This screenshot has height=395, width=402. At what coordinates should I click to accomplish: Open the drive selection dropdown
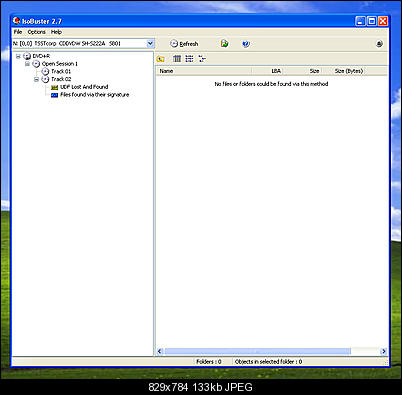150,43
